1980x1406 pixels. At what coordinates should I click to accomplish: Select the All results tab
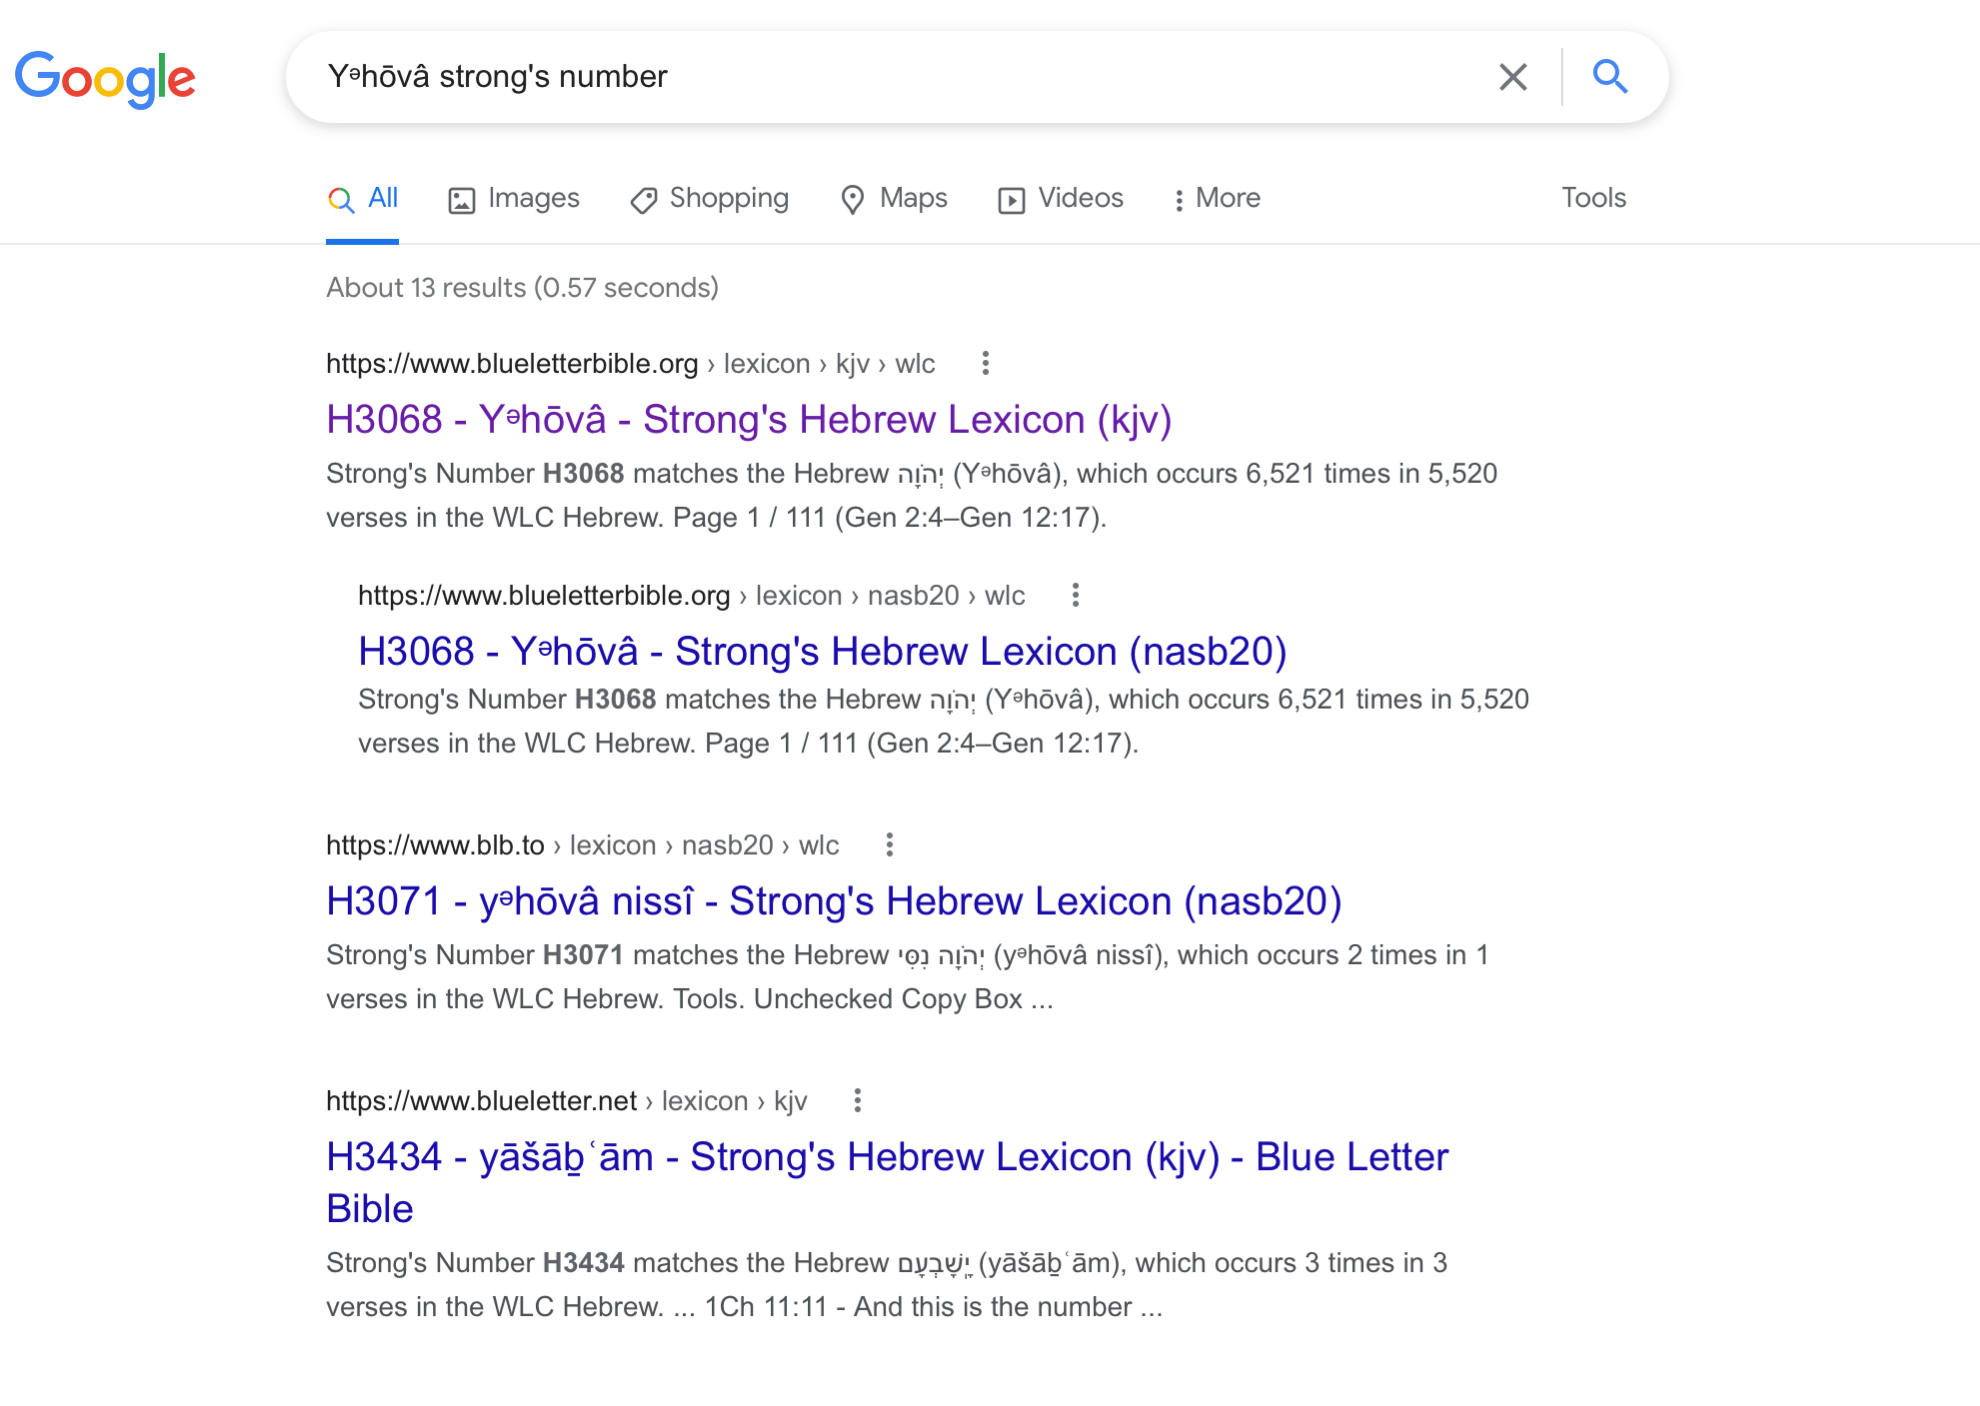click(x=363, y=198)
